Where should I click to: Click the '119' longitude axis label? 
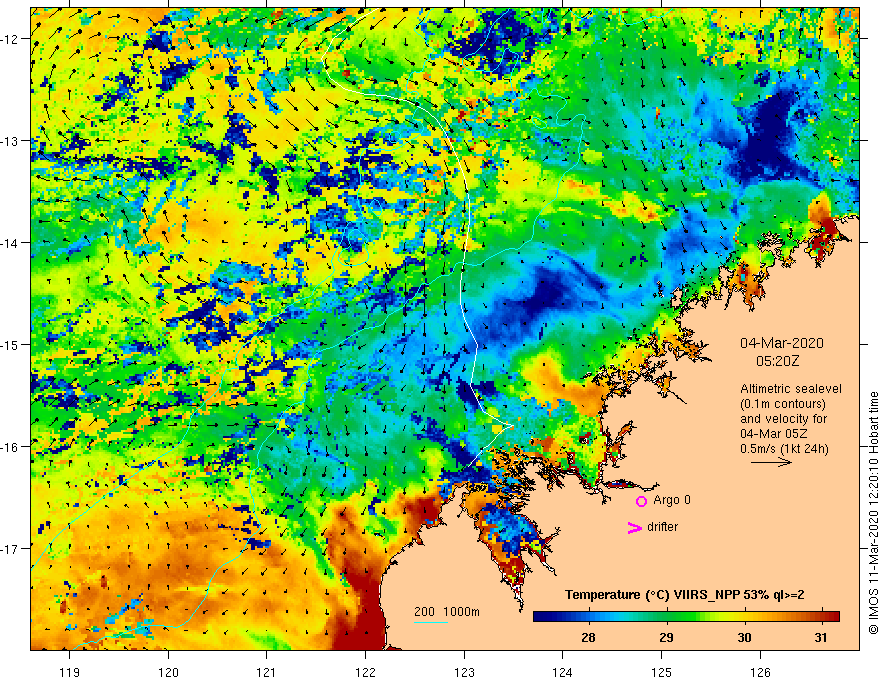(x=70, y=672)
